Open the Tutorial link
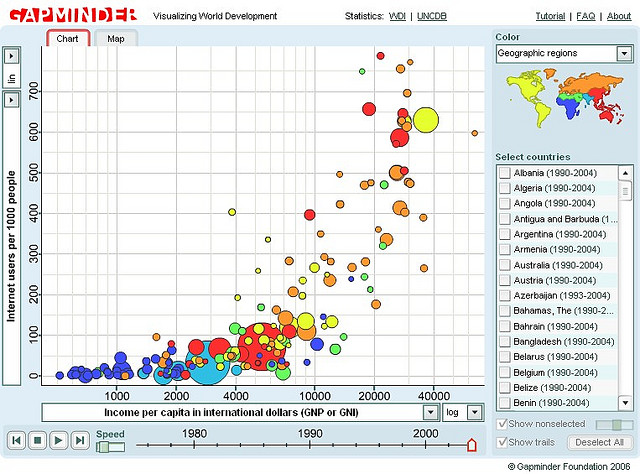The height and width of the screenshot is (474, 640). 550,17
